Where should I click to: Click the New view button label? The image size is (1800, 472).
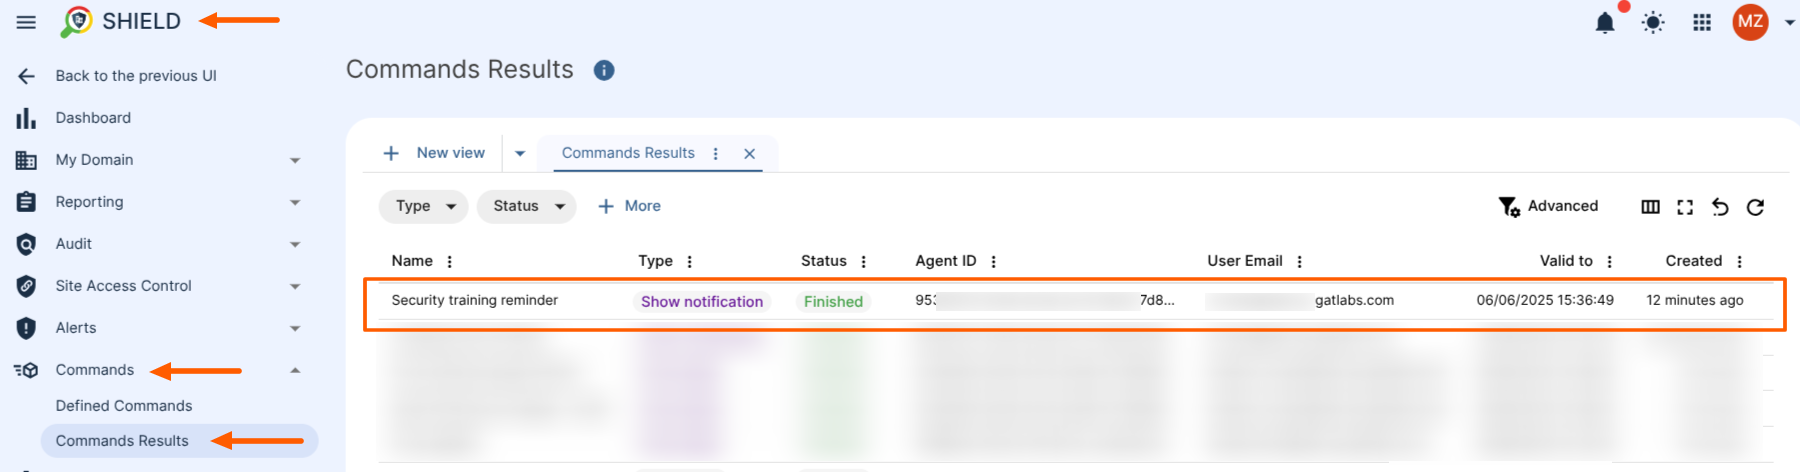(x=450, y=153)
